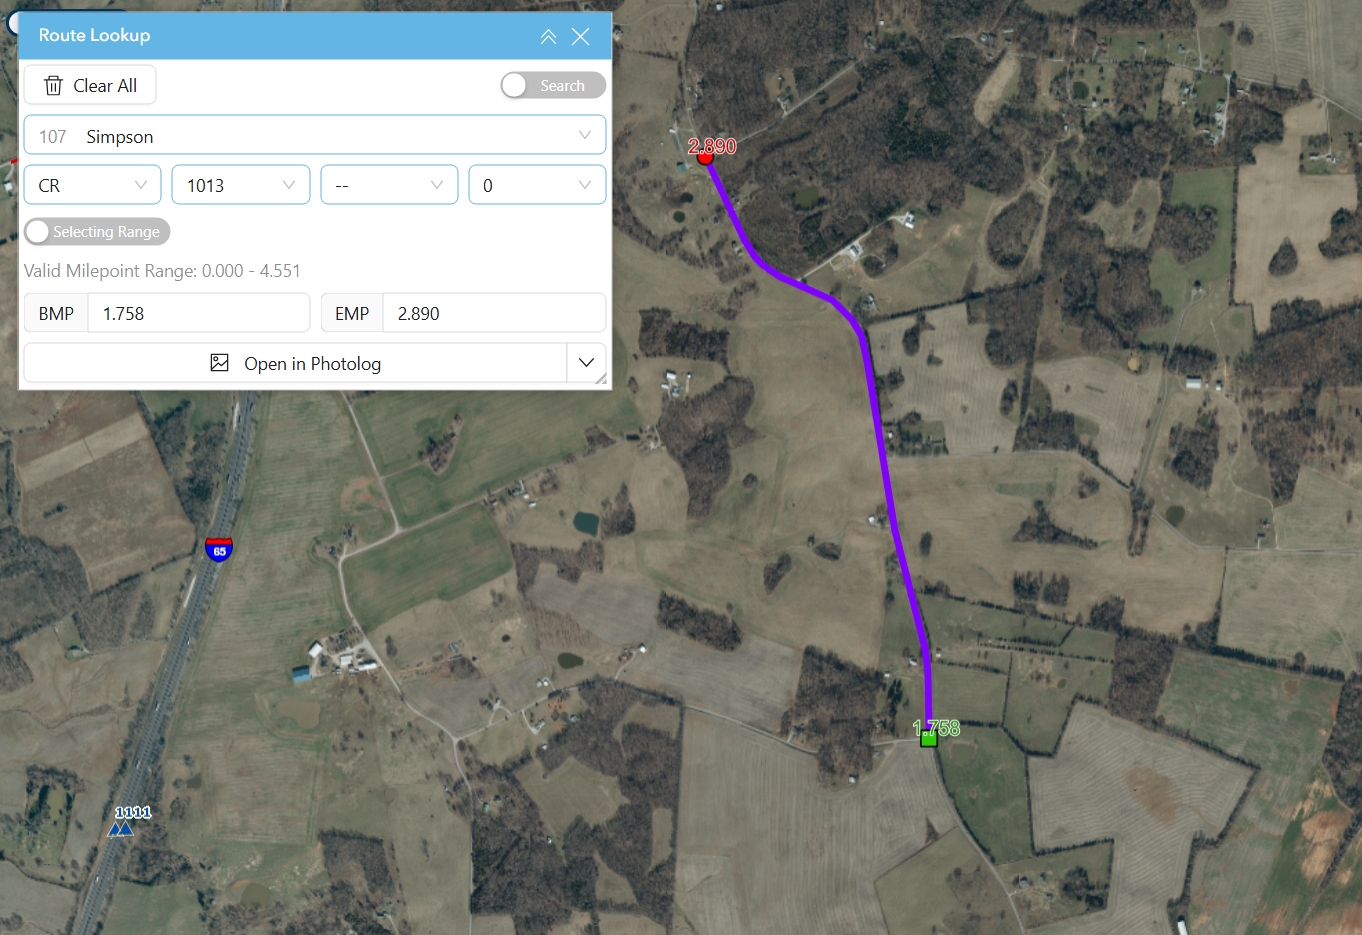Viewport: 1362px width, 935px height.
Task: Open the -- suffix dropdown
Action: 389,185
